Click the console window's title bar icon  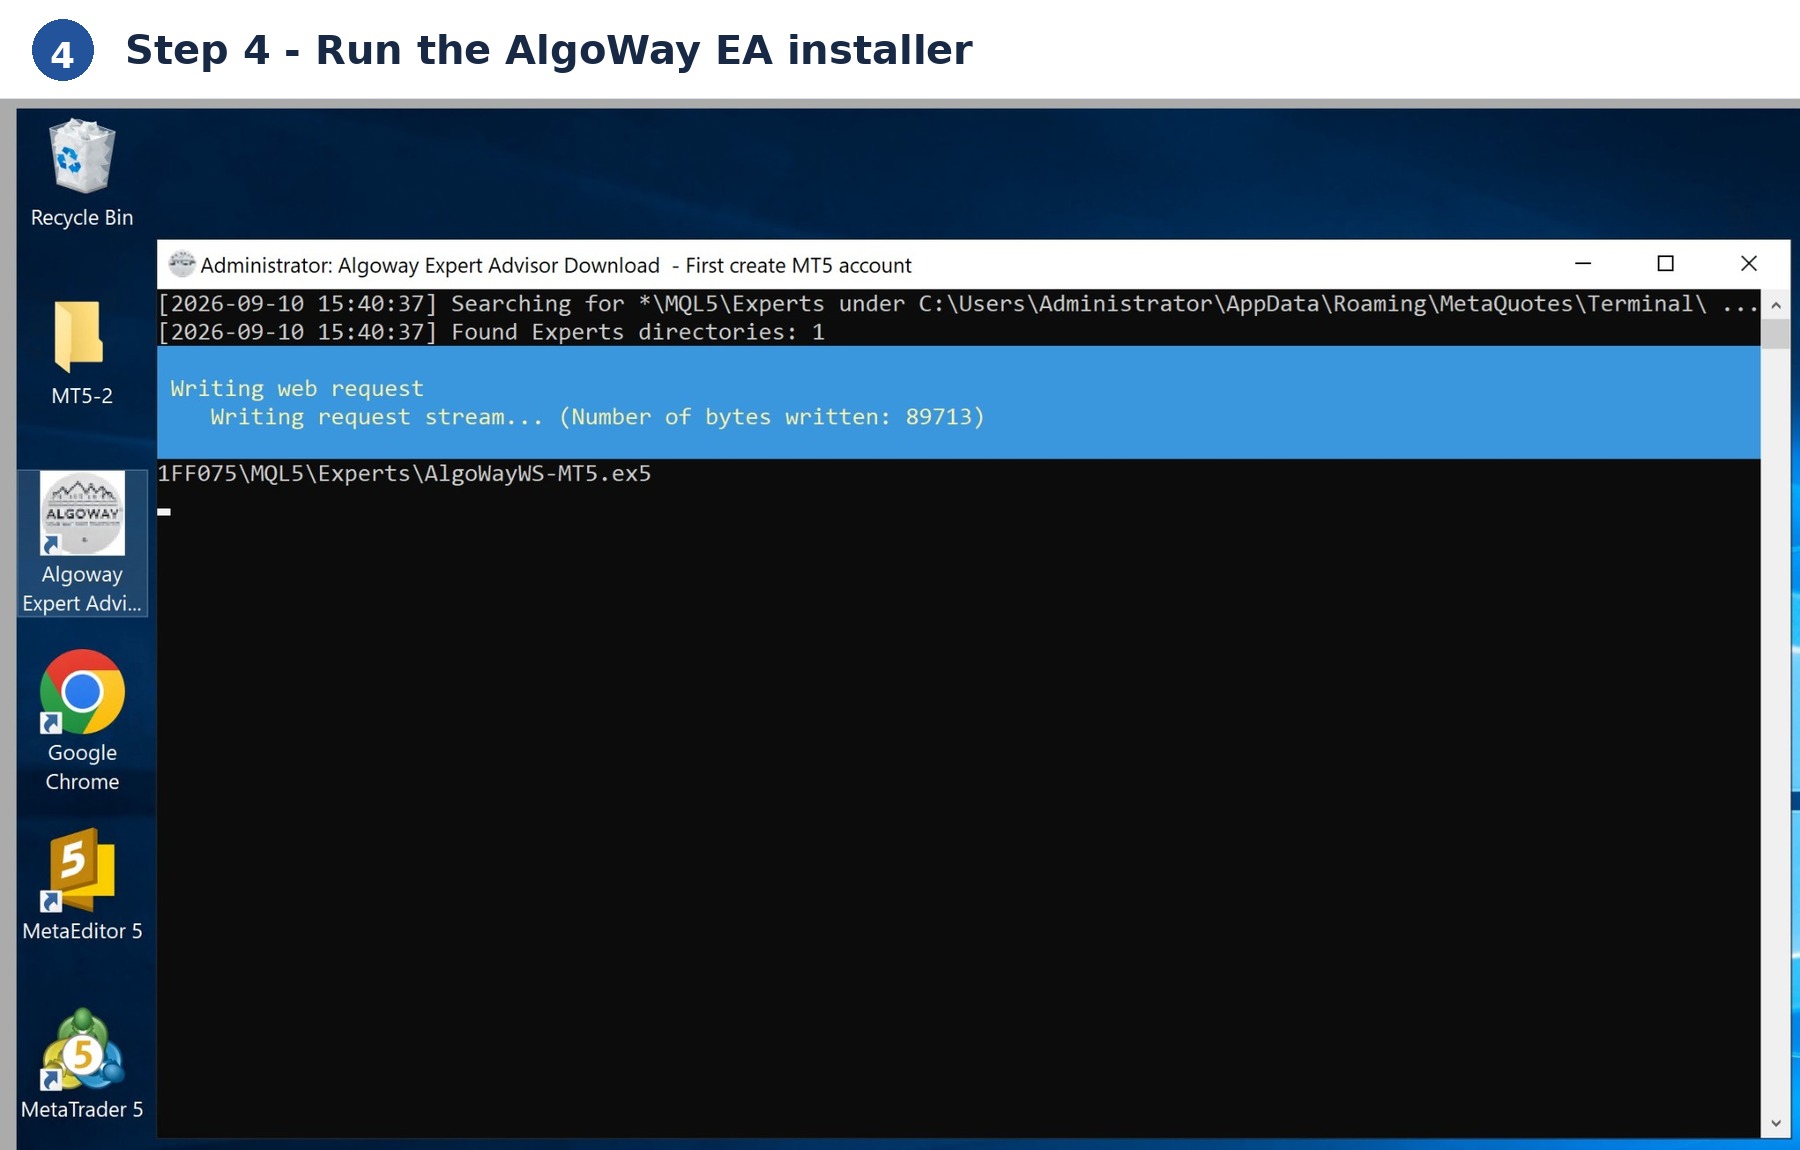(182, 264)
